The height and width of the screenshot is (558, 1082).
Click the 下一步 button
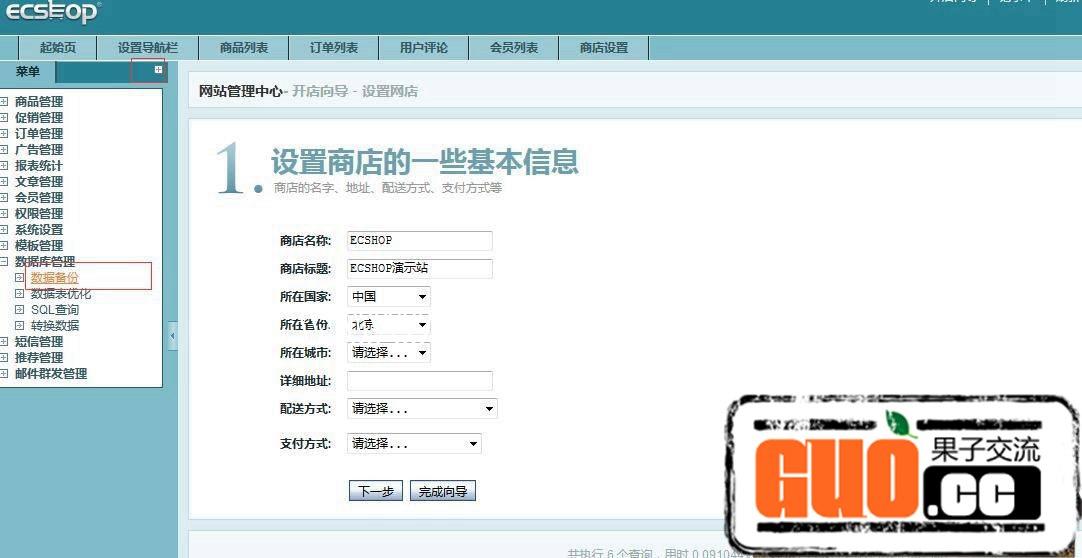tap(376, 491)
